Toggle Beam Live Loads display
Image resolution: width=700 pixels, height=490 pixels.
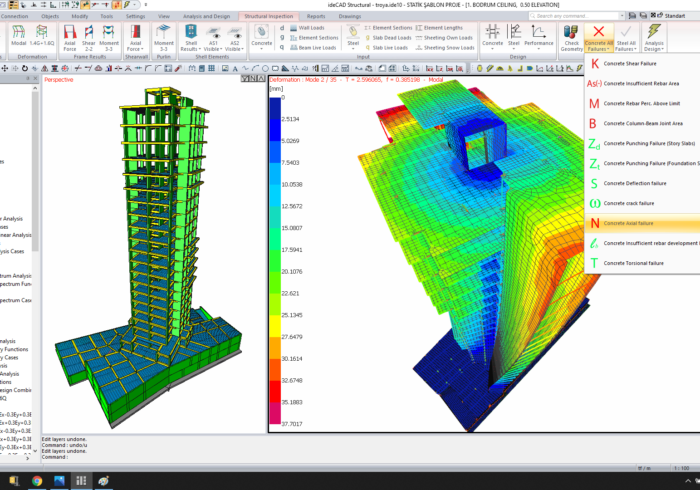coord(313,47)
